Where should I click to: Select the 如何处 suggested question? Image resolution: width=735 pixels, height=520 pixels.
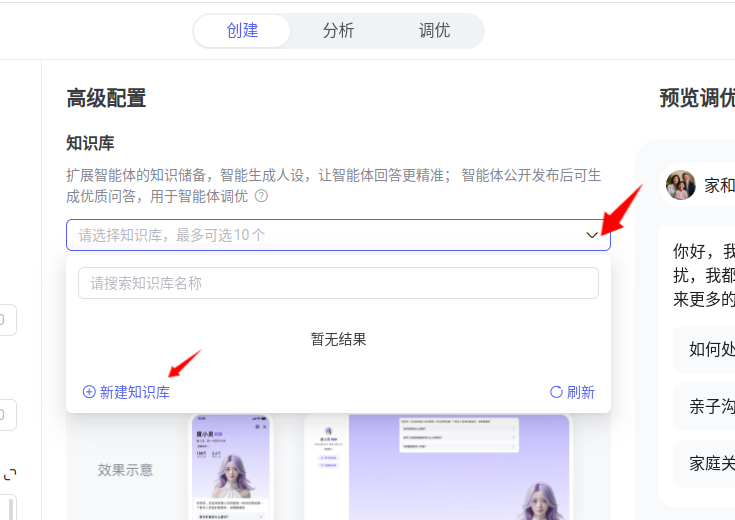pos(704,350)
